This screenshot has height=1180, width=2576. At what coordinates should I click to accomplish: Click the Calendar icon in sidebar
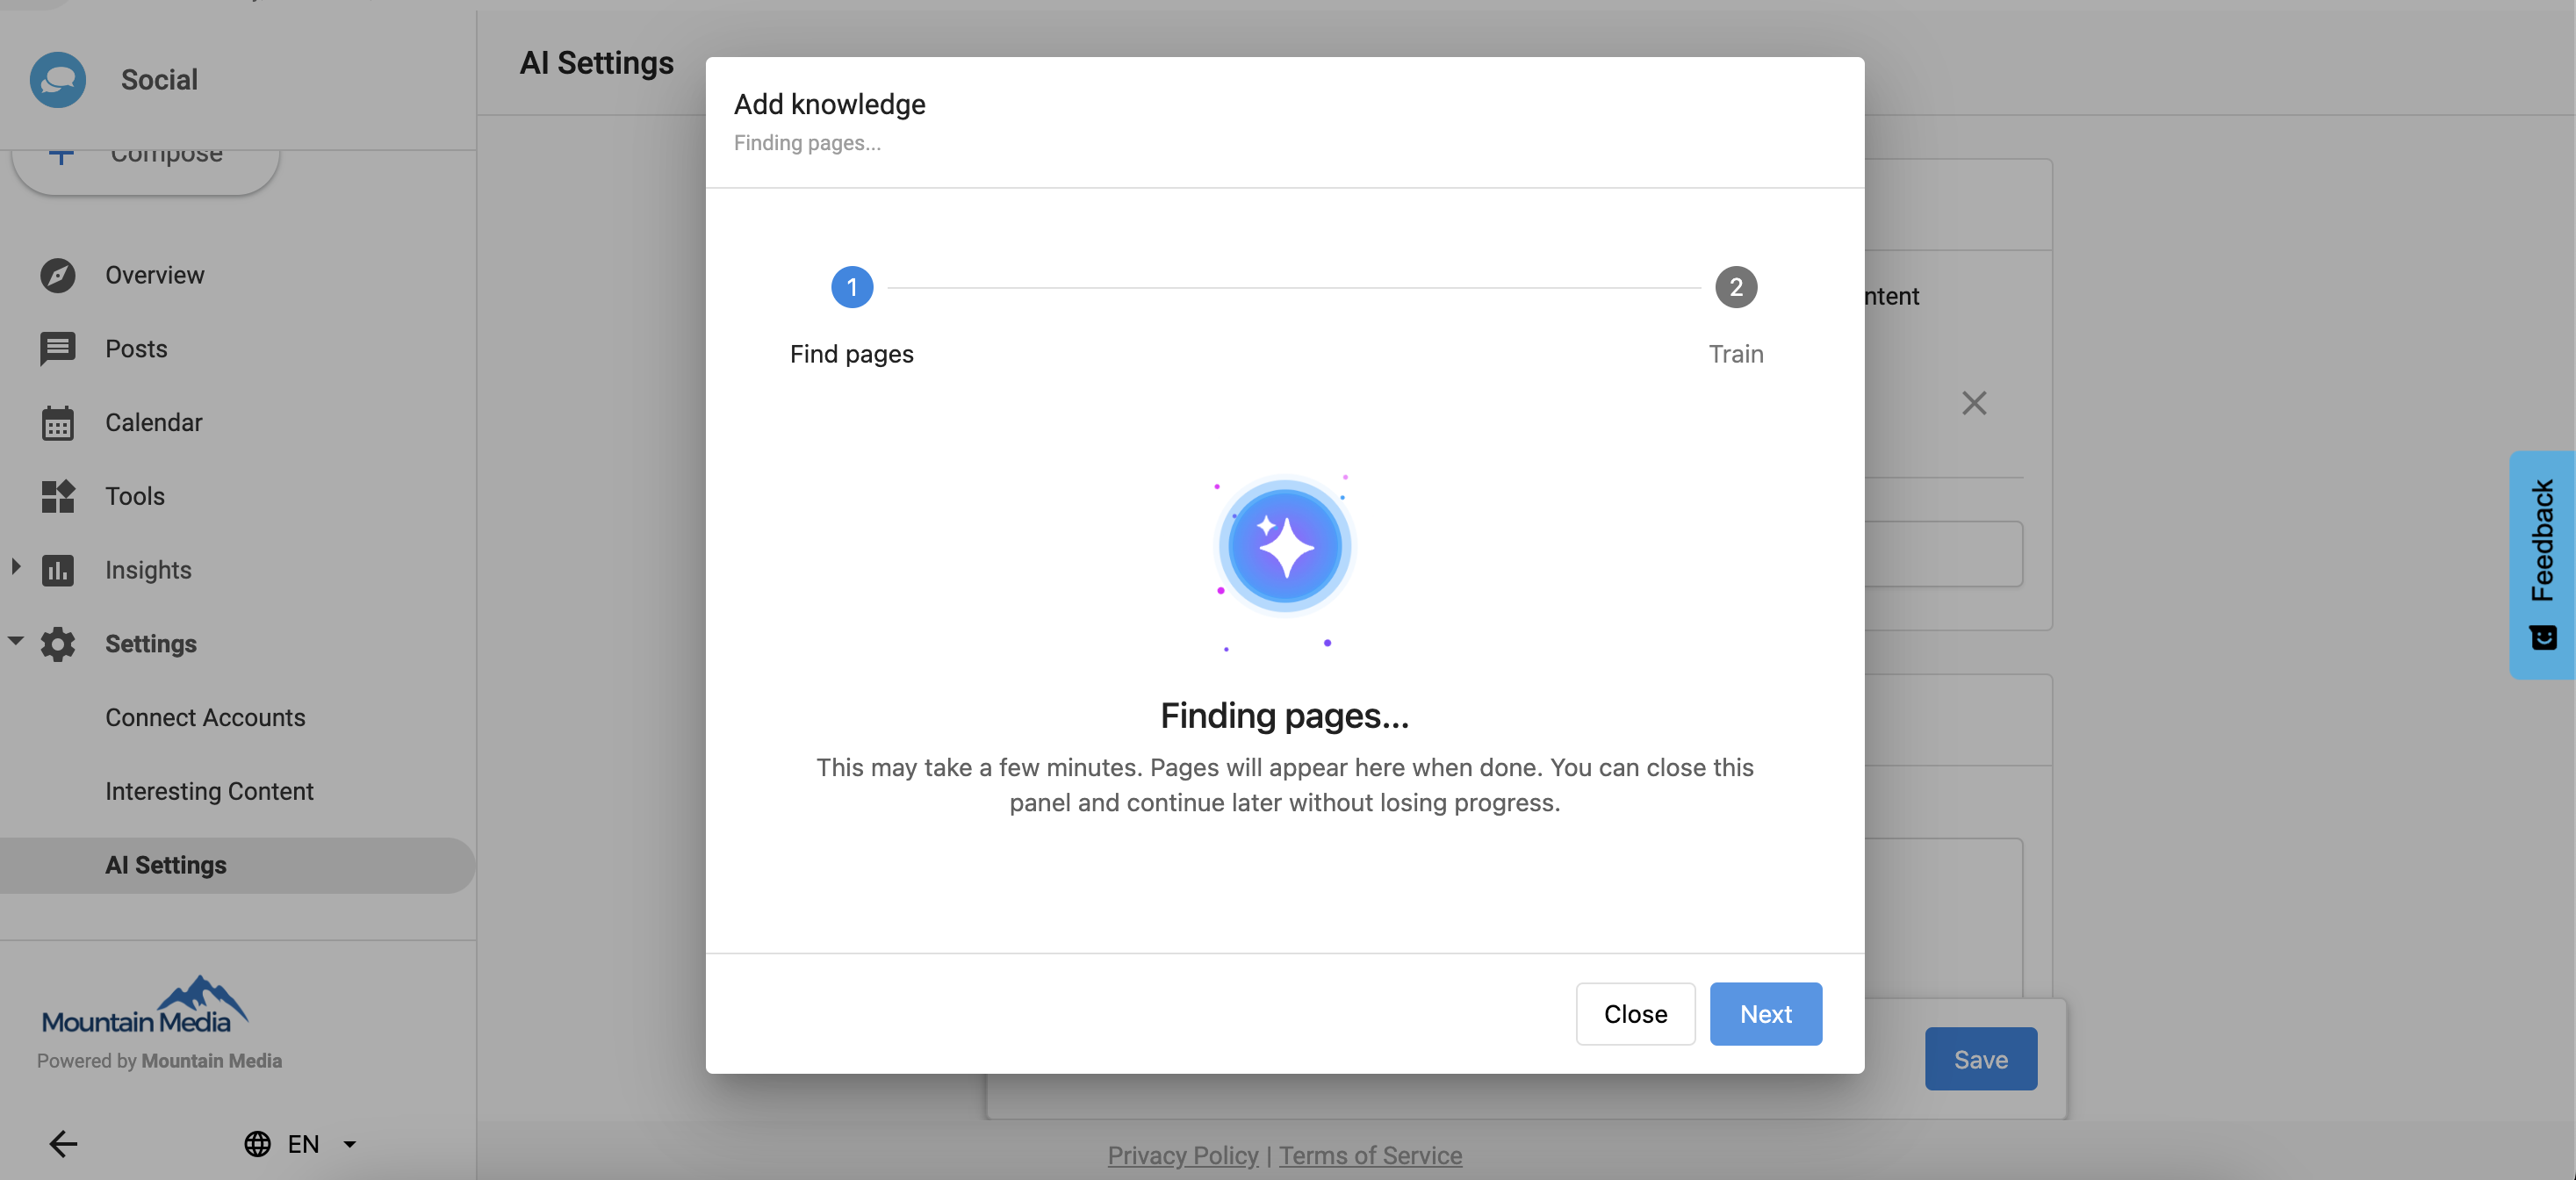58,423
